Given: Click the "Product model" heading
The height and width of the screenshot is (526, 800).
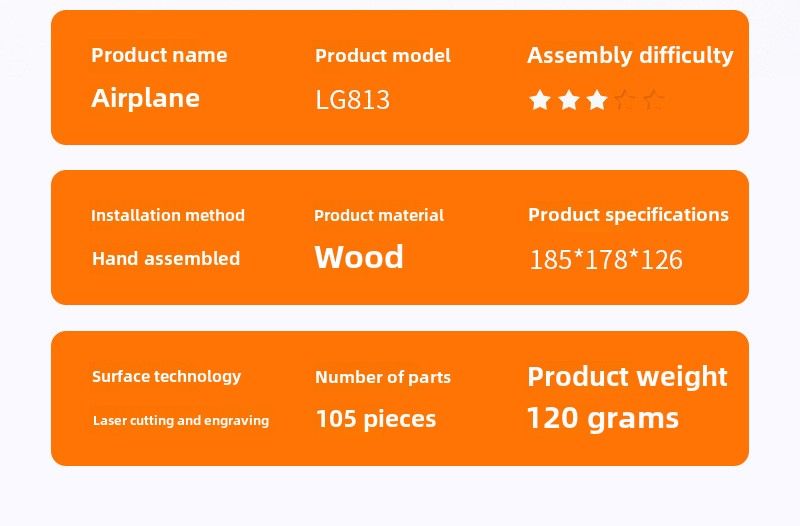Looking at the screenshot, I should (382, 56).
